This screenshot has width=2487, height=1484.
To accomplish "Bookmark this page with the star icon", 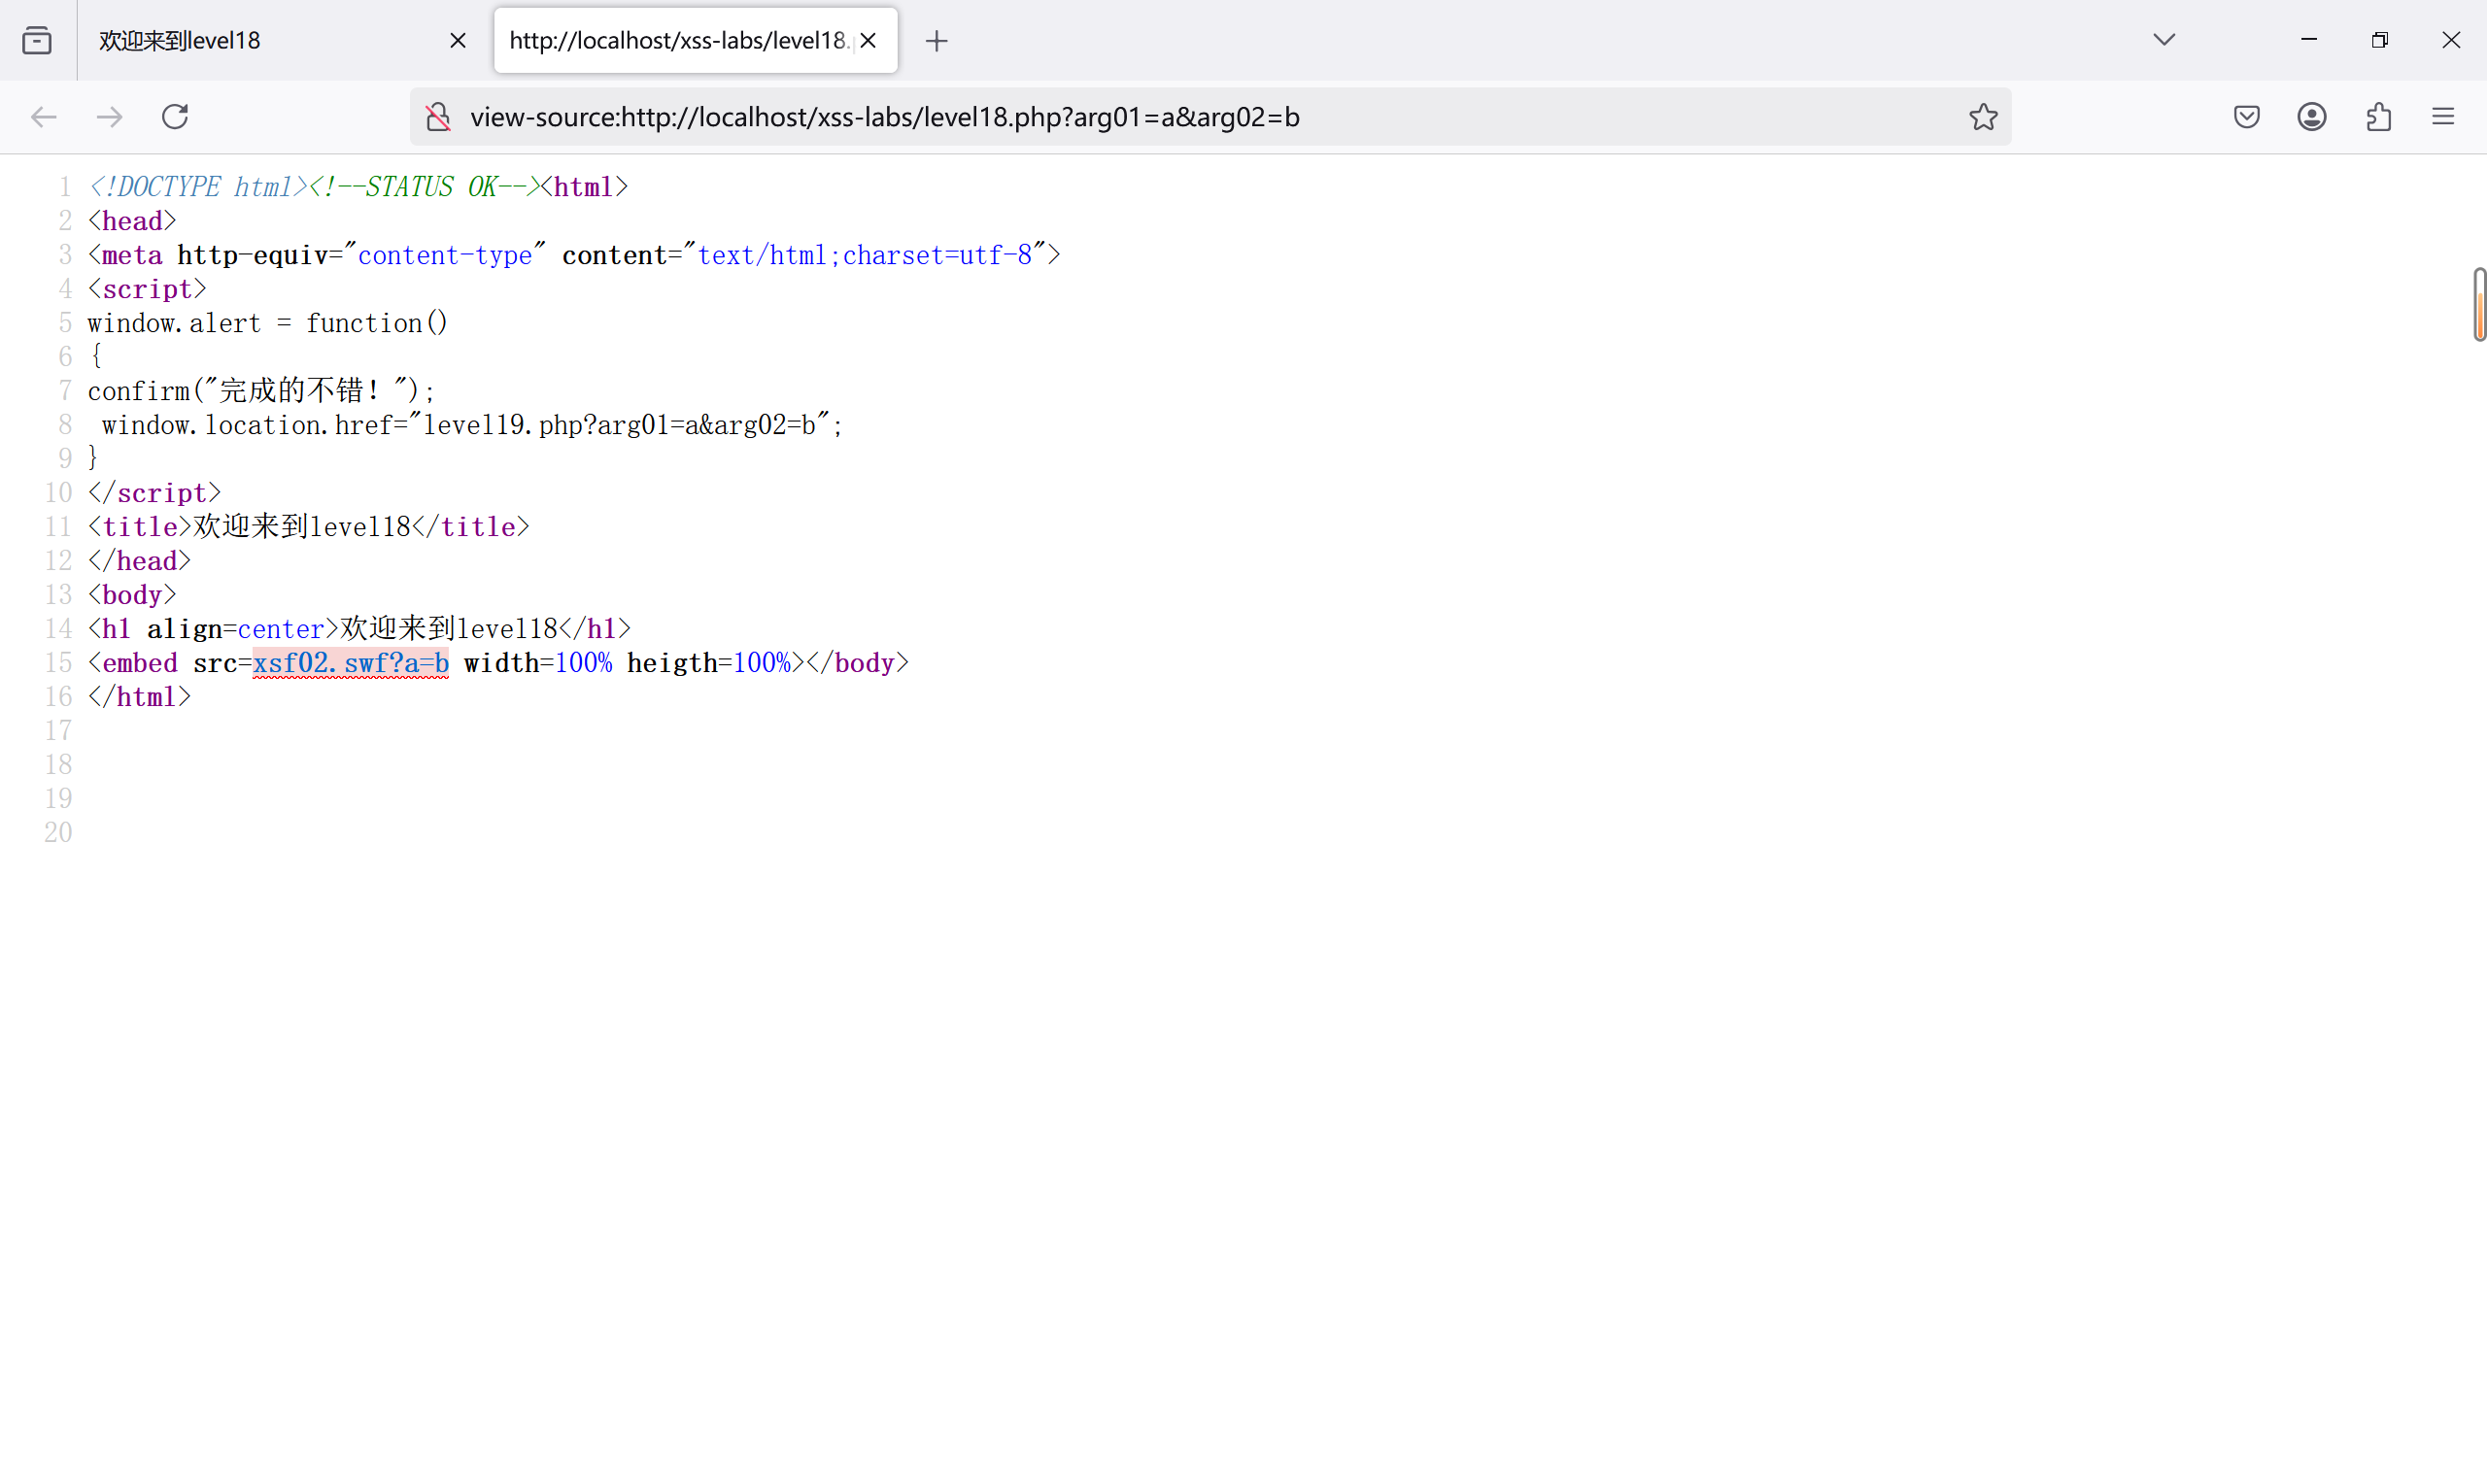I will [x=1983, y=117].
